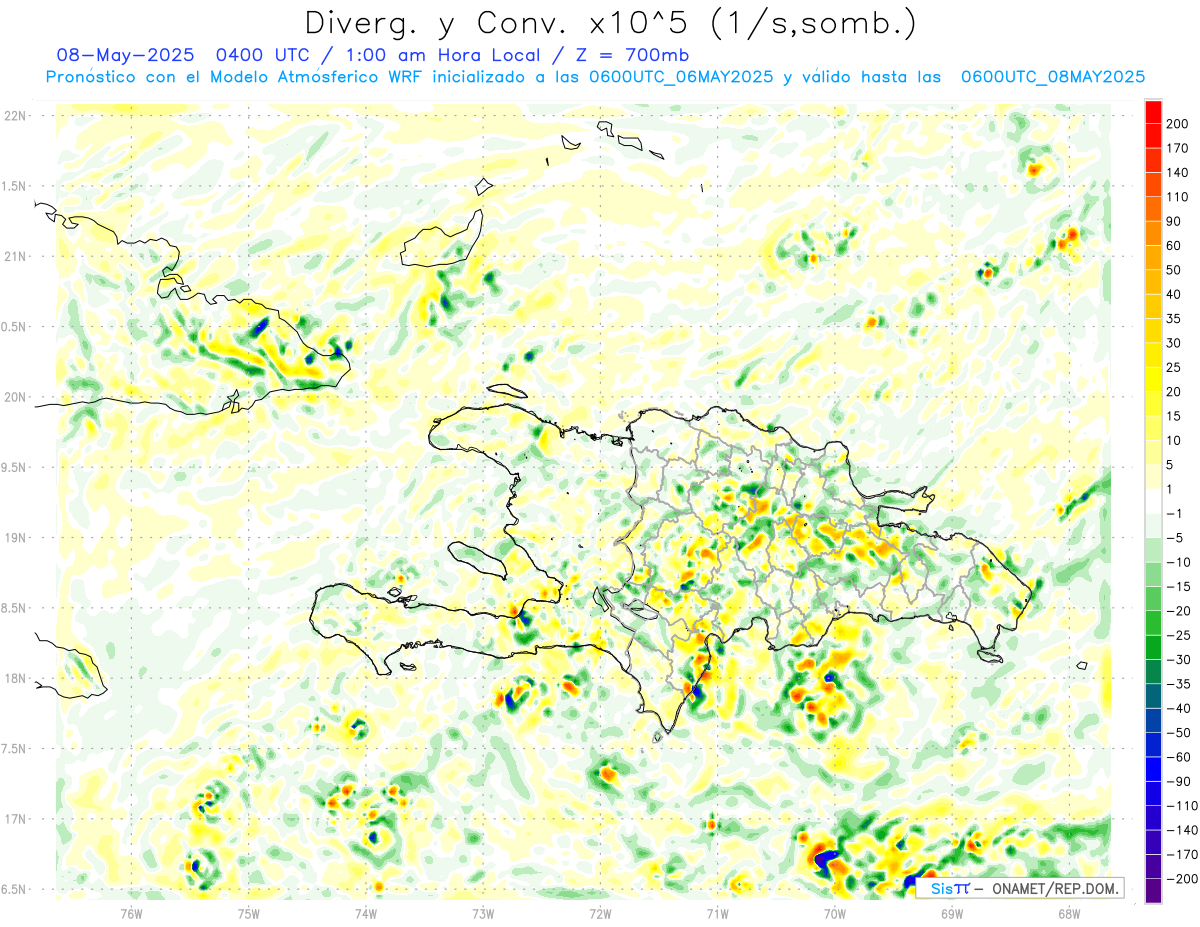Click the longitude label '76W'

point(131,913)
